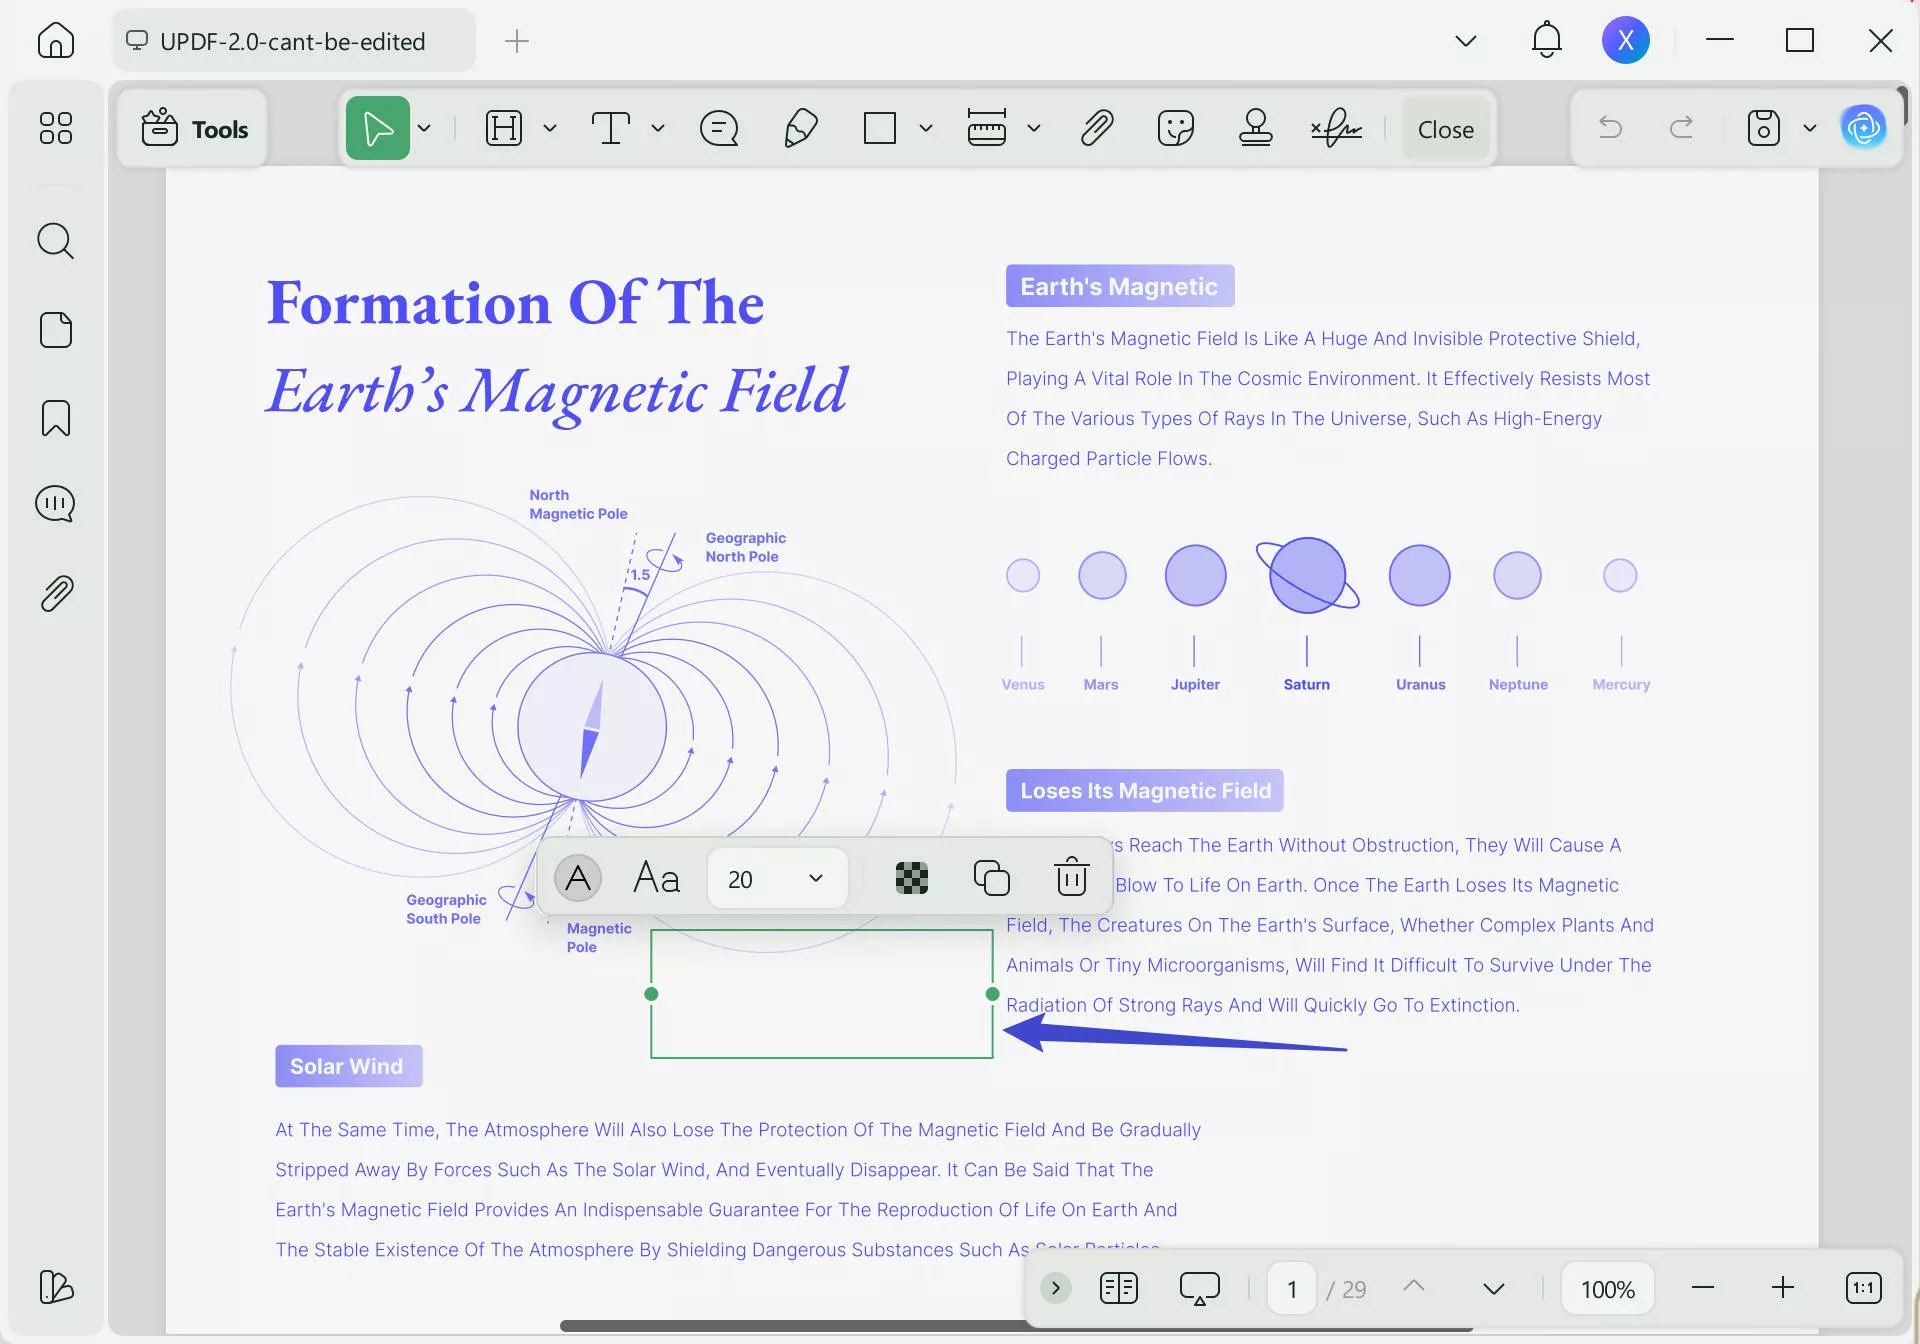Screen dimensions: 1920x1344
Task: Switch to two-page view at the bottom
Action: point(1119,1288)
